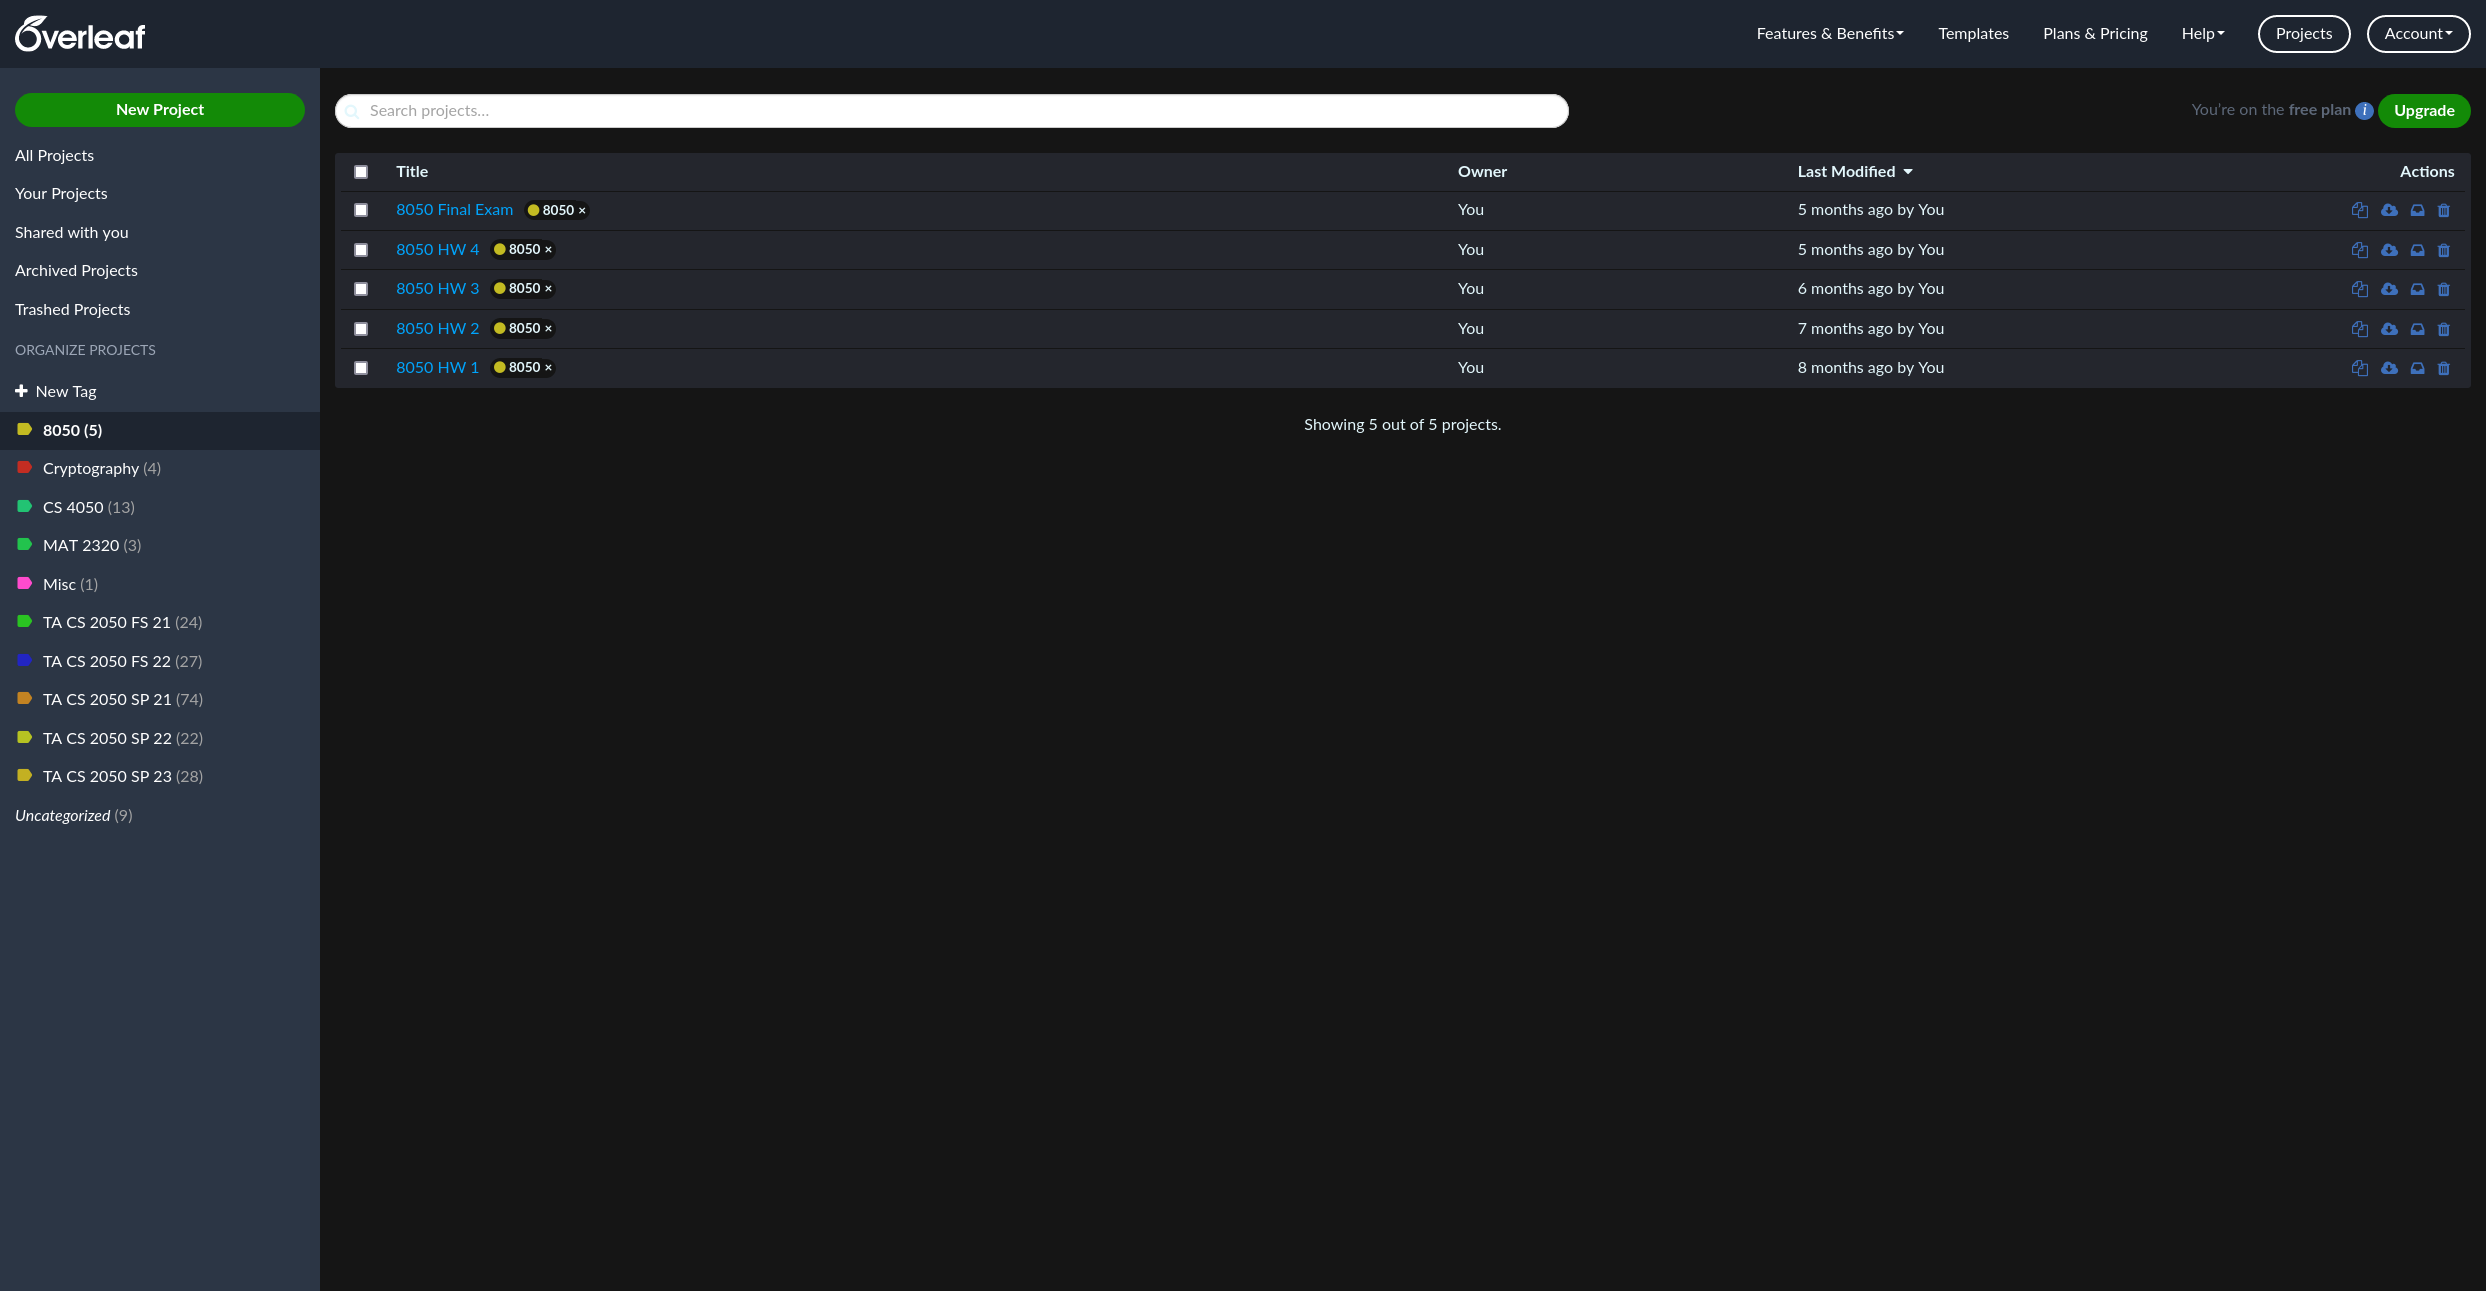
Task: Check the select-all projects checkbox
Action: [361, 172]
